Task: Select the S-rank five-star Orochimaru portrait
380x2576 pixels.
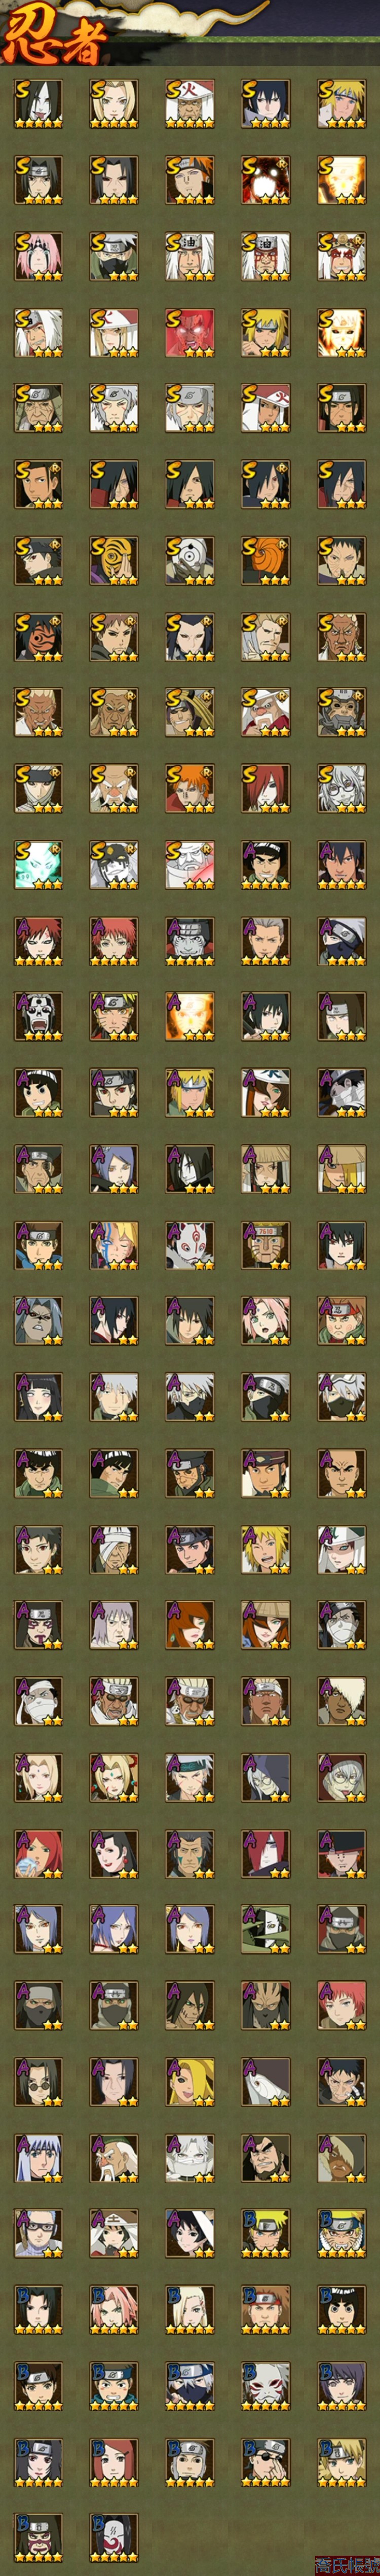Action: (38, 104)
